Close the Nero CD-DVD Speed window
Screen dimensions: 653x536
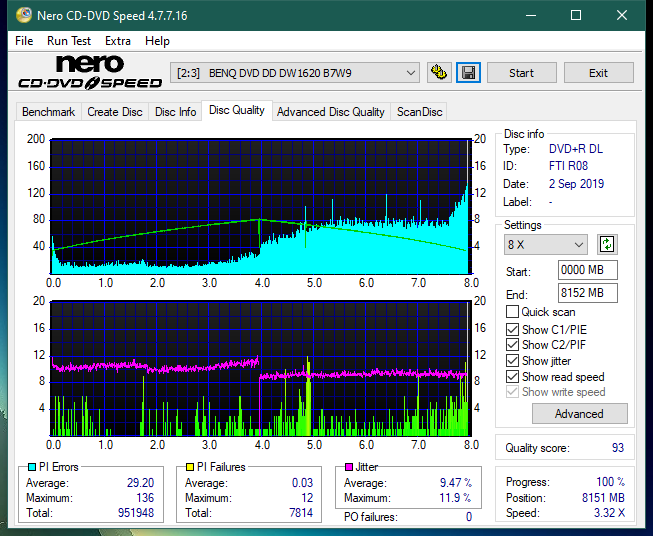click(x=622, y=15)
